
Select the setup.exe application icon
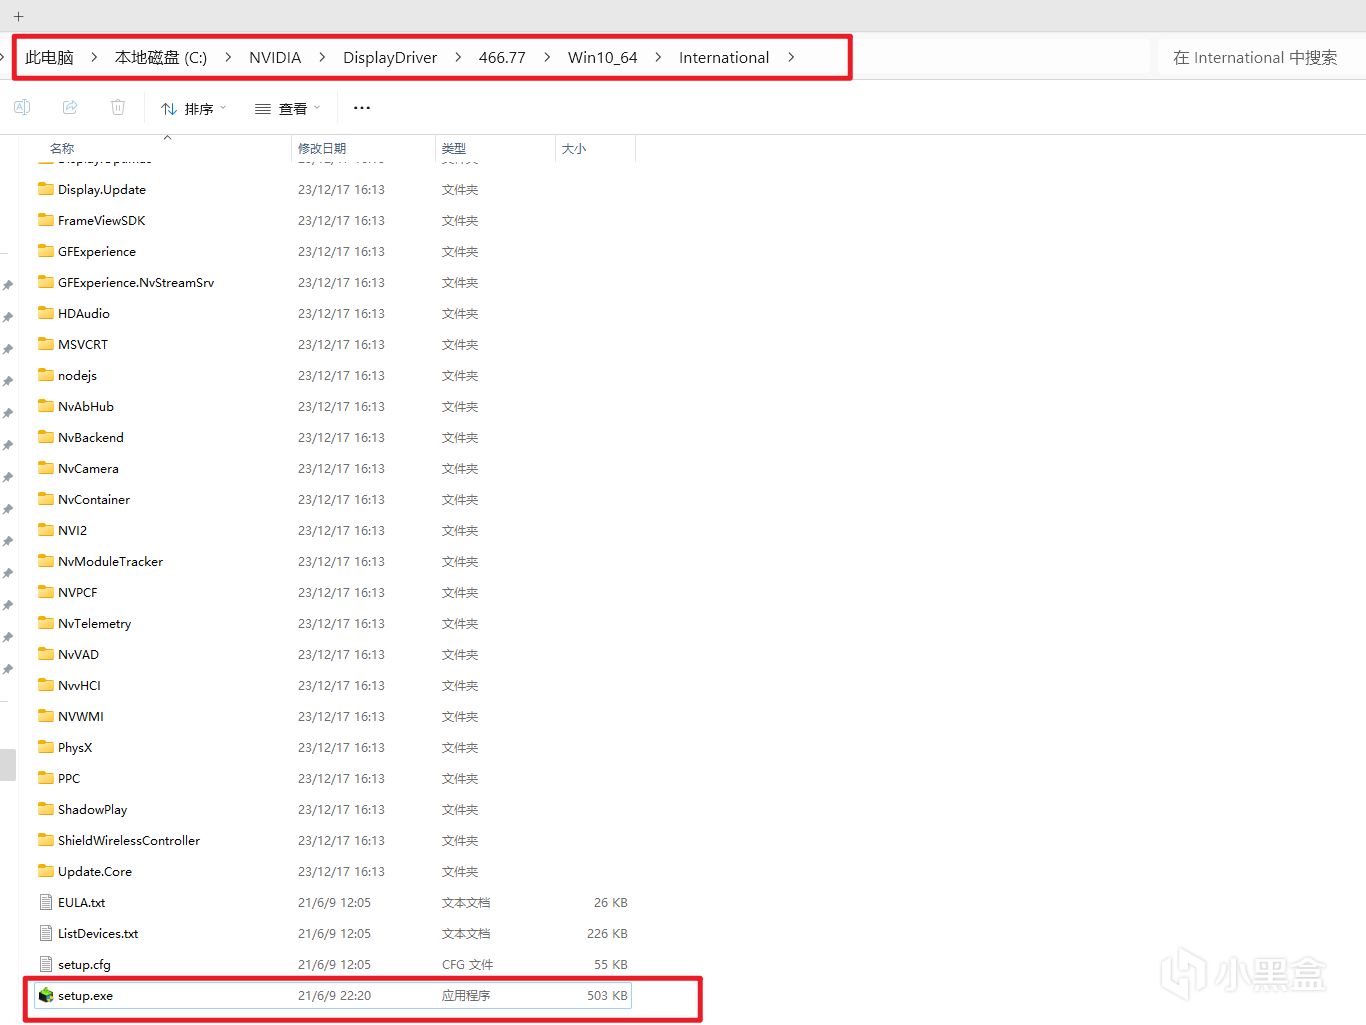coord(46,995)
